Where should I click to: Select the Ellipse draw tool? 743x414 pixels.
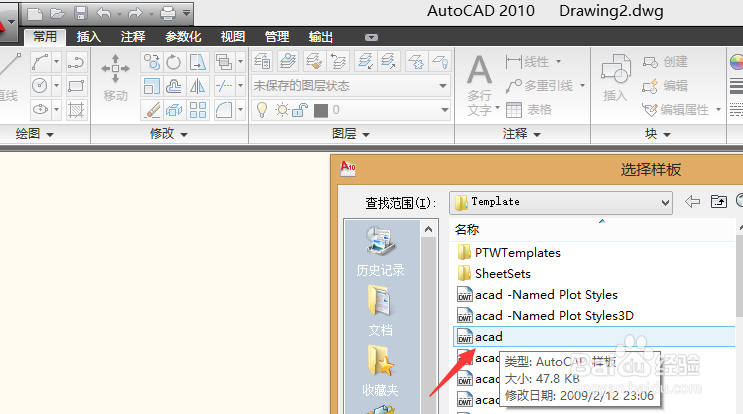[40, 110]
